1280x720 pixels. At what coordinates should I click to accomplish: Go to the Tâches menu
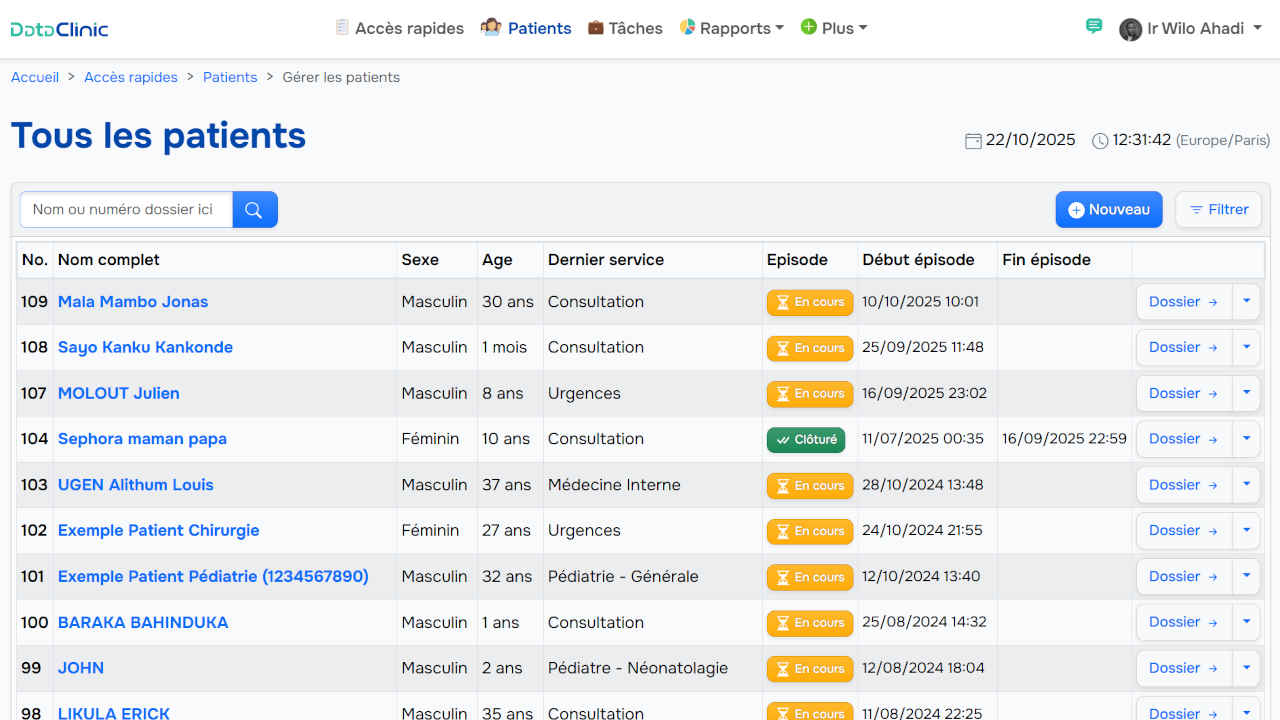[x=625, y=28]
